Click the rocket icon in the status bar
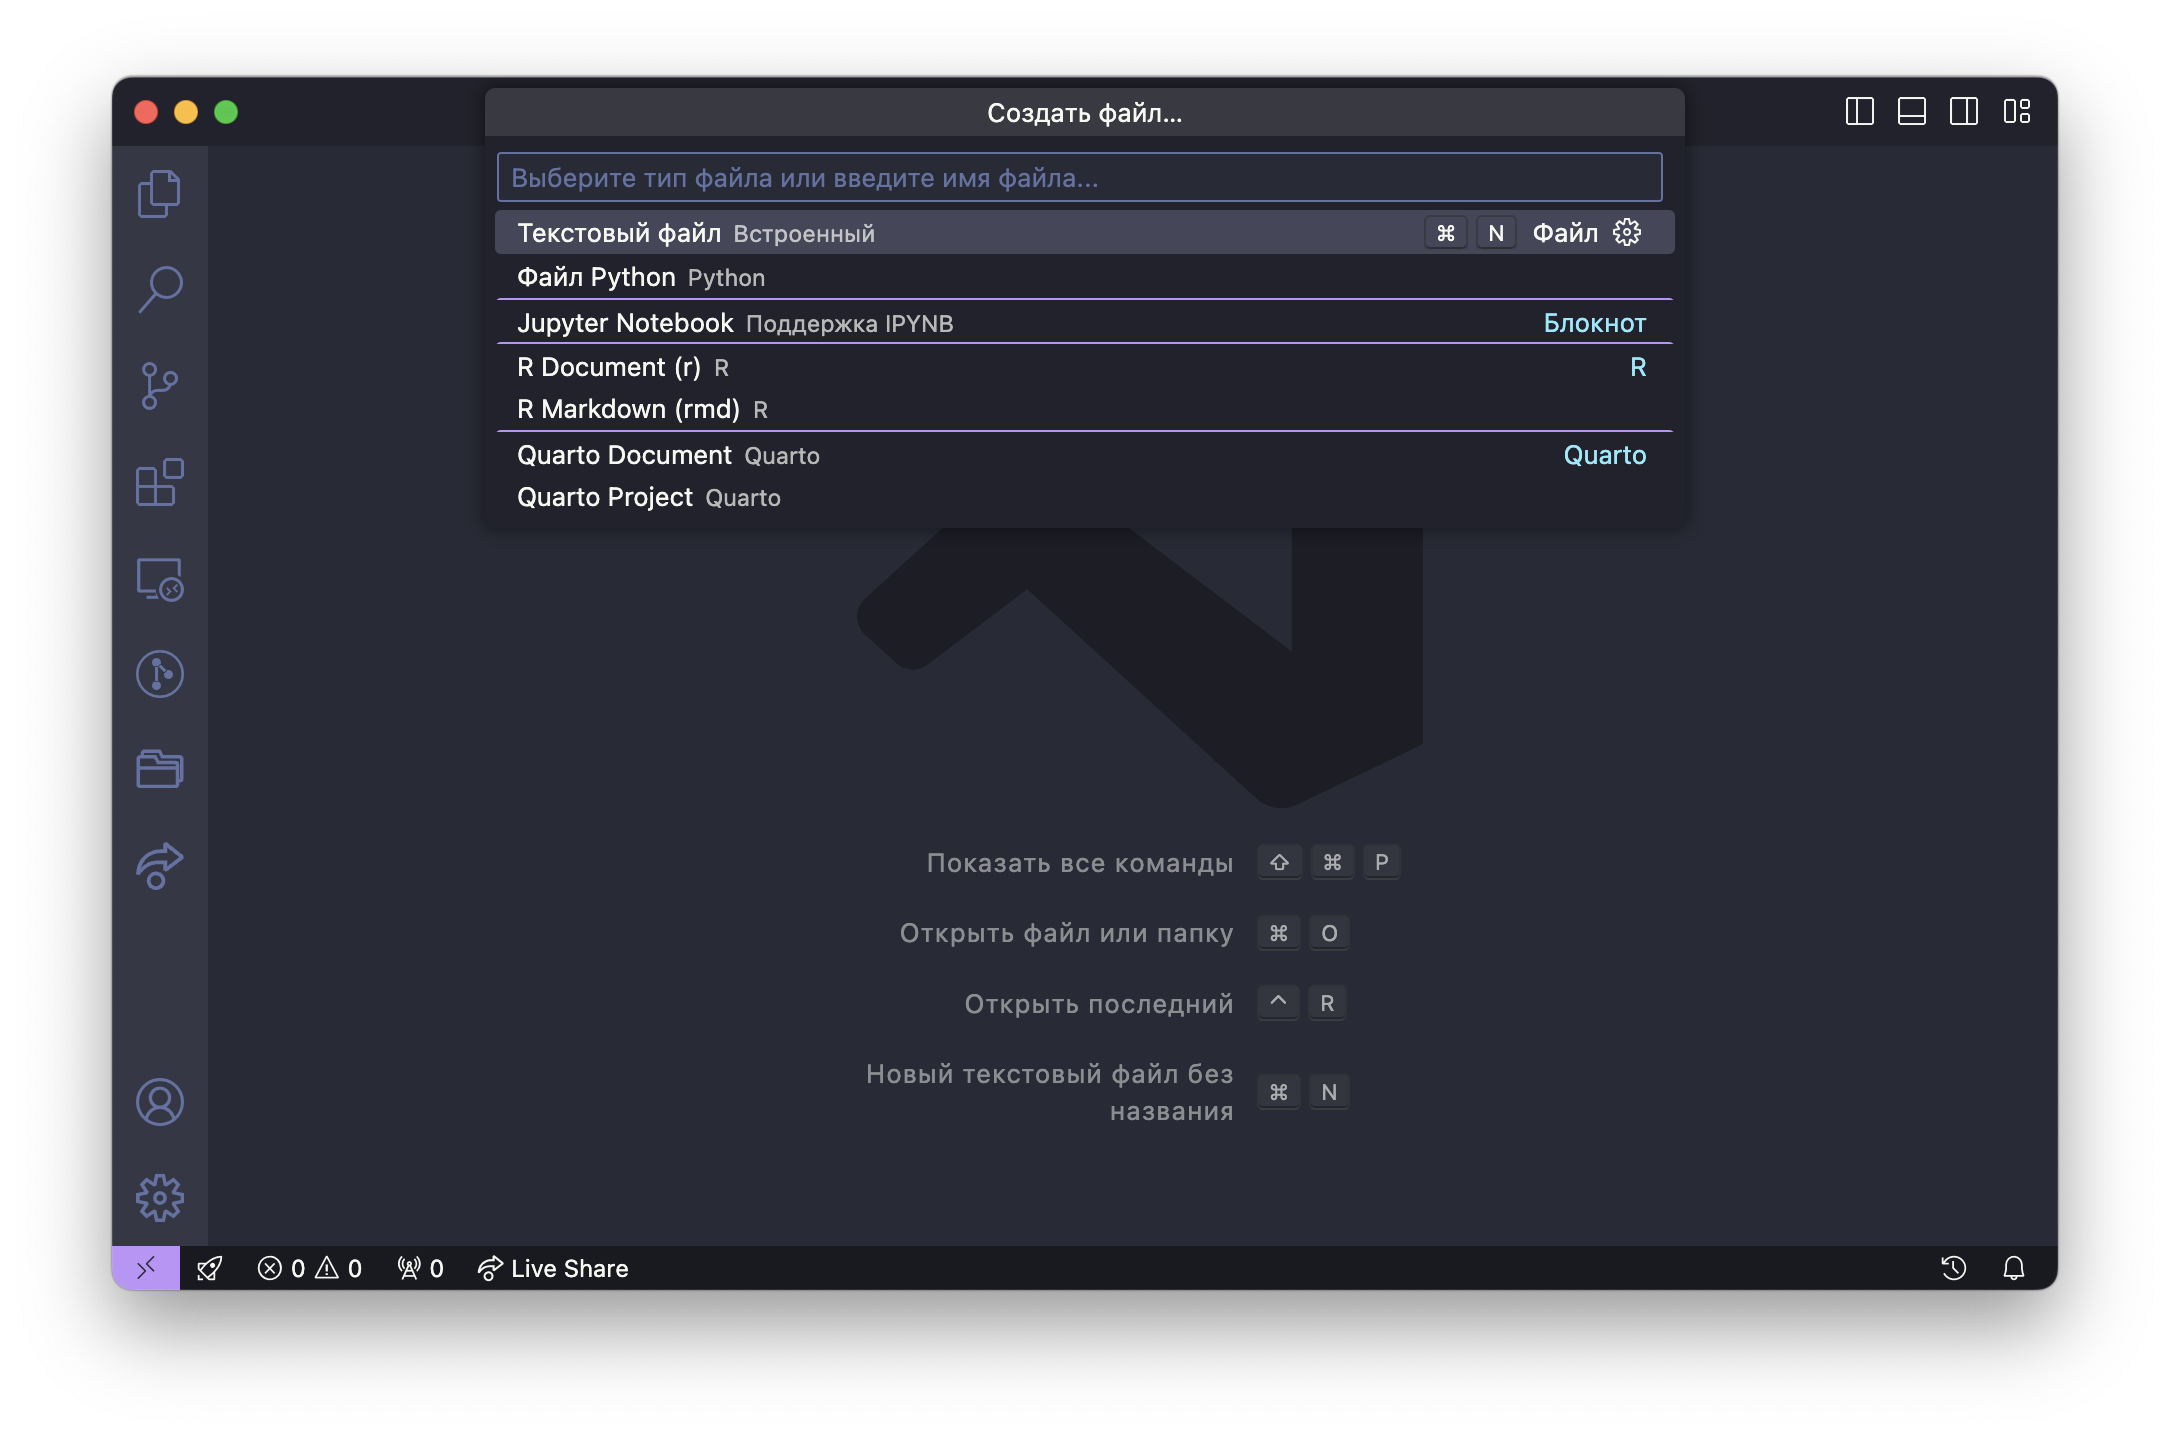This screenshot has height=1438, width=2170. [210, 1268]
